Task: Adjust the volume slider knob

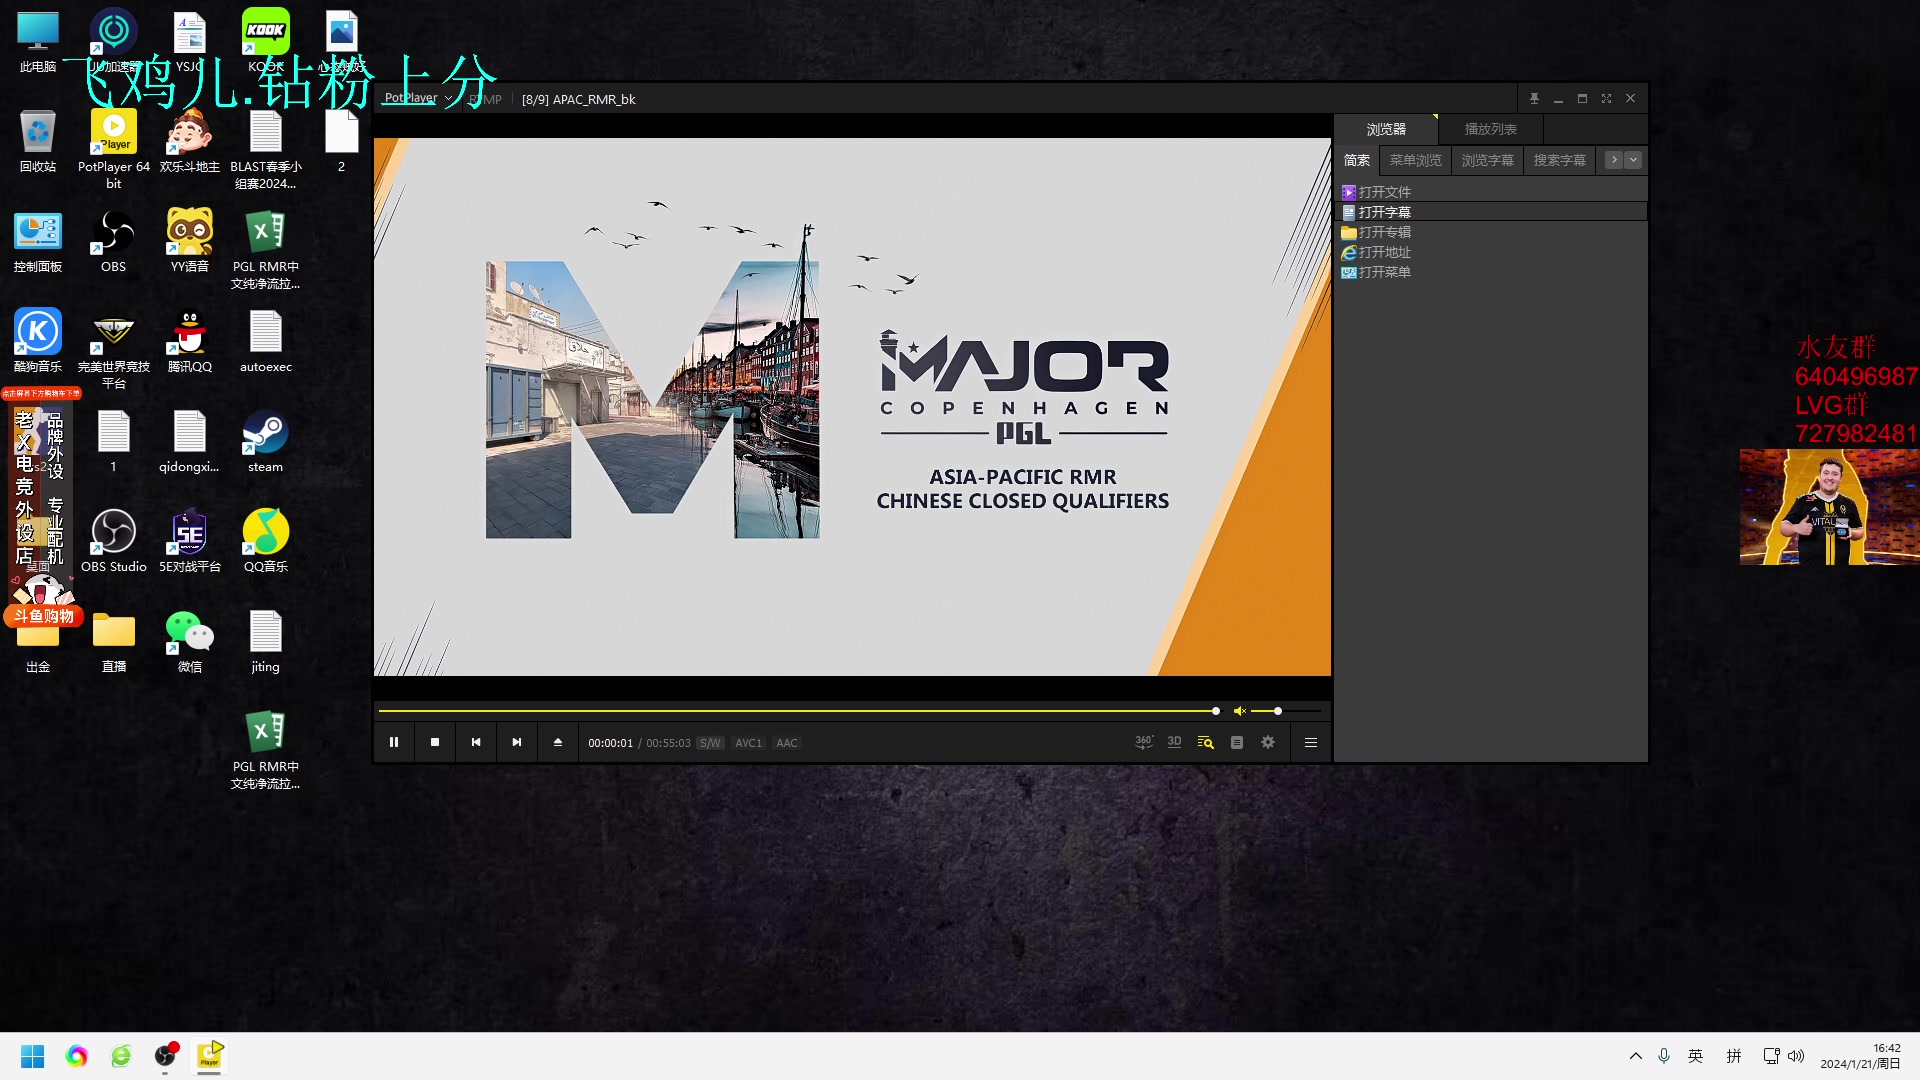Action: point(1277,711)
